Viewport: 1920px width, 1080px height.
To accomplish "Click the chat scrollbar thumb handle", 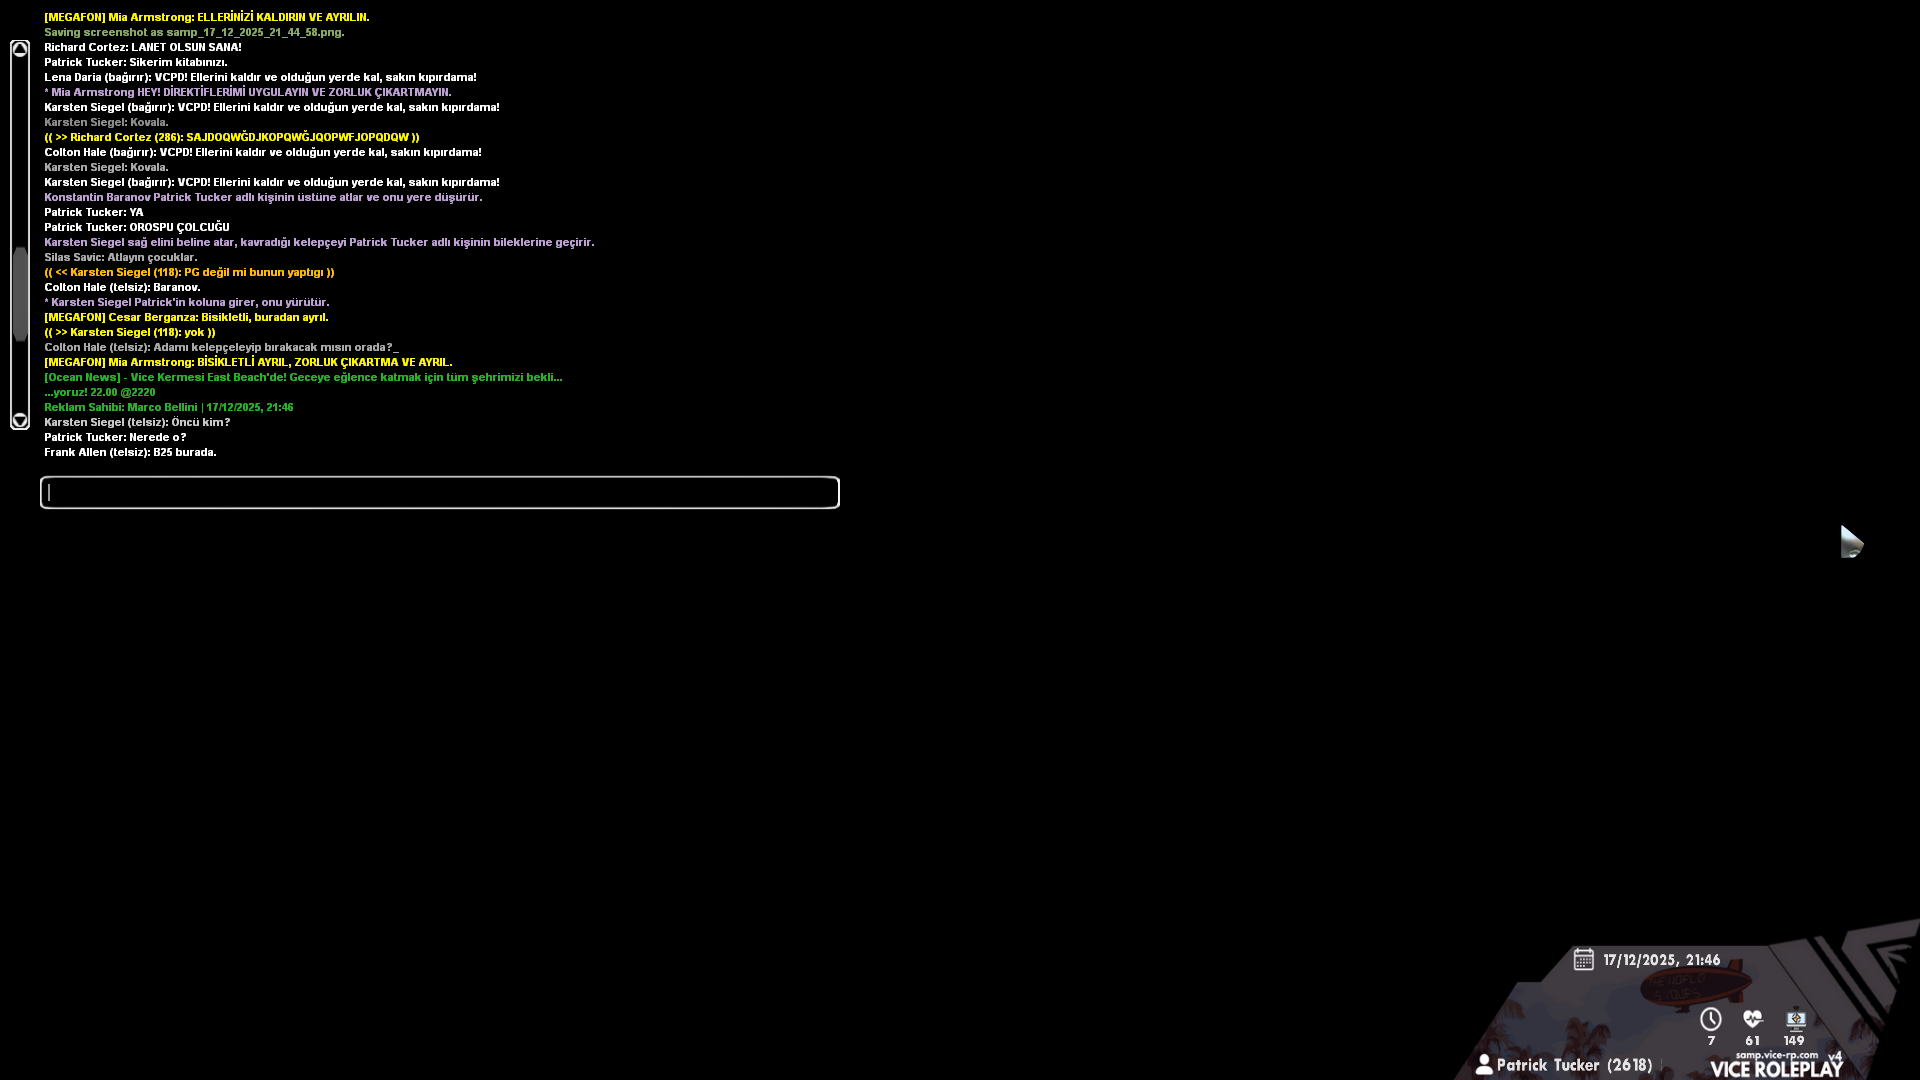I will 20,295.
